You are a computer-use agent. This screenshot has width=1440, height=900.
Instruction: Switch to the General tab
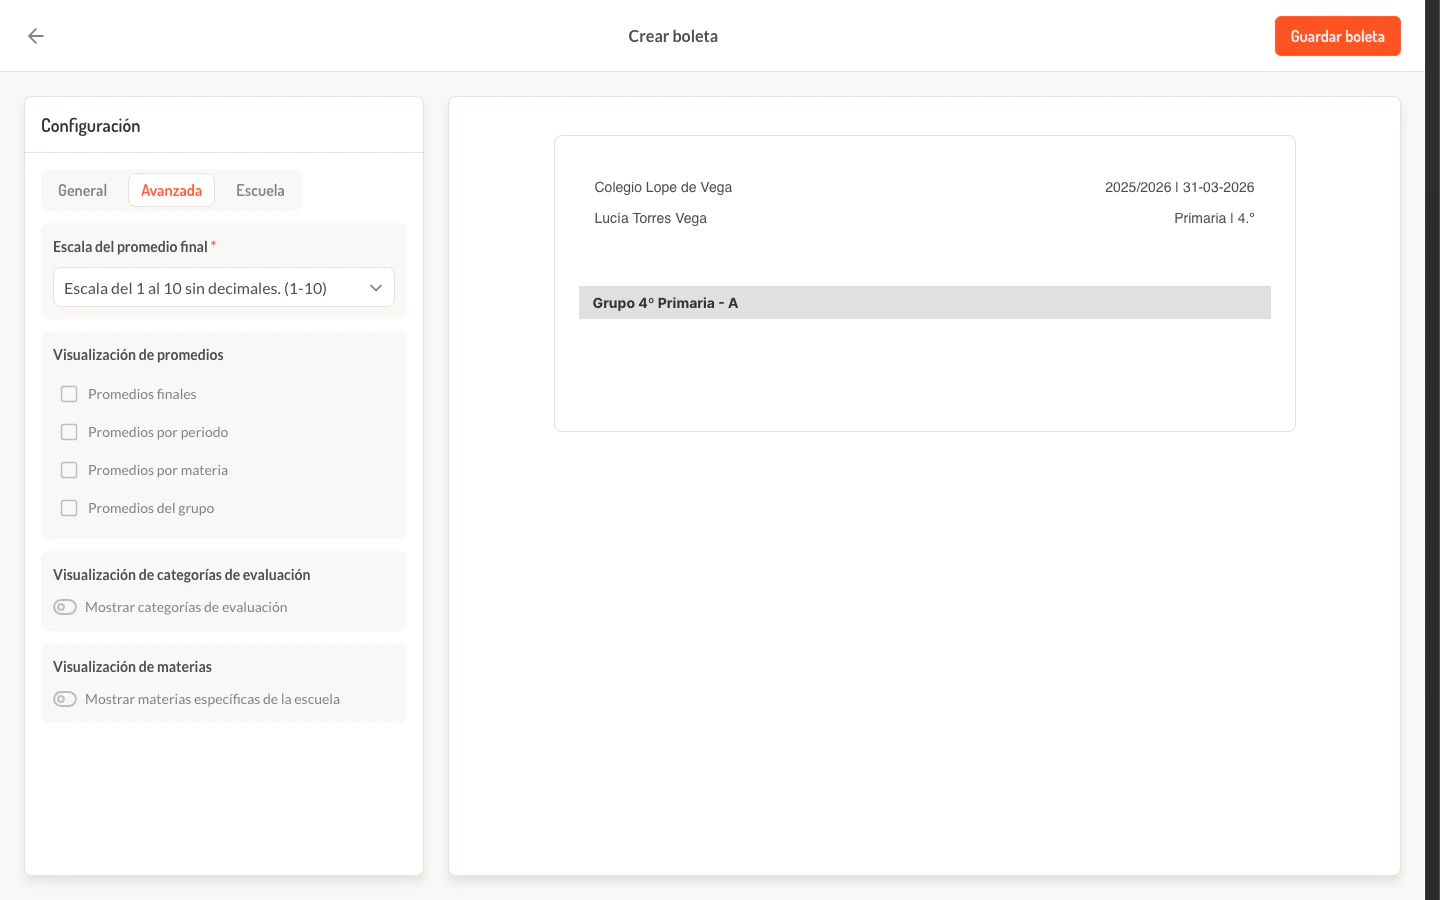tap(82, 190)
